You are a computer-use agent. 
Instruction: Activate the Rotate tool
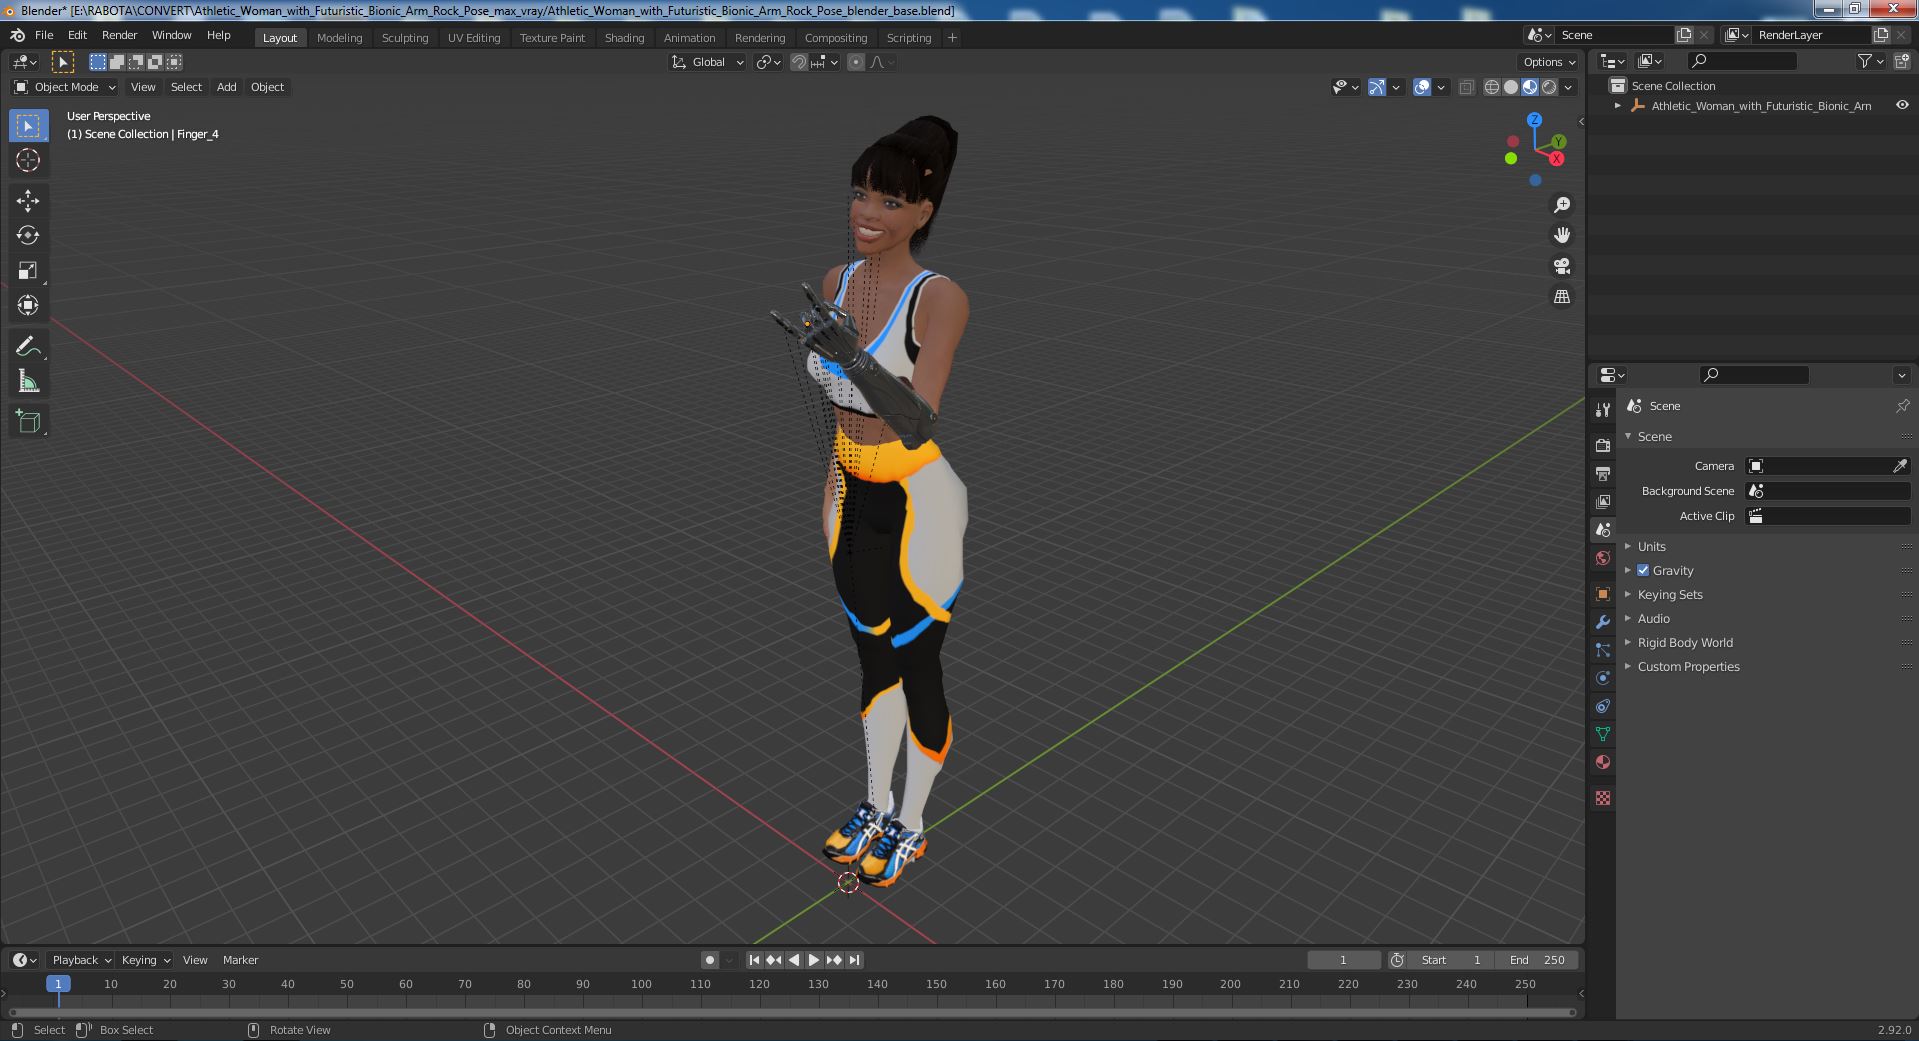pyautogui.click(x=28, y=235)
